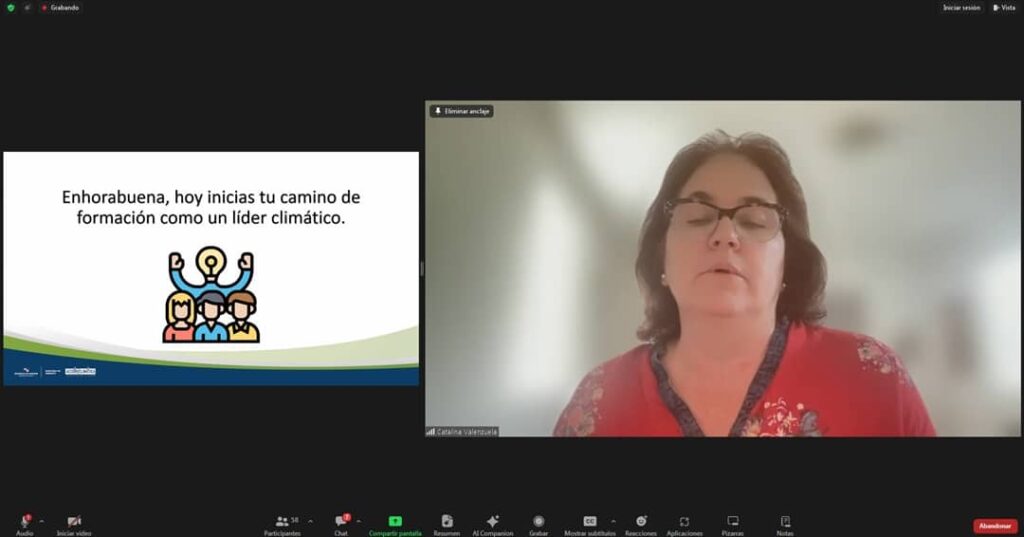Click the slide headline 'Enhorabuena, hoy inicias'
Image resolution: width=1024 pixels, height=537 pixels.
coord(211,207)
